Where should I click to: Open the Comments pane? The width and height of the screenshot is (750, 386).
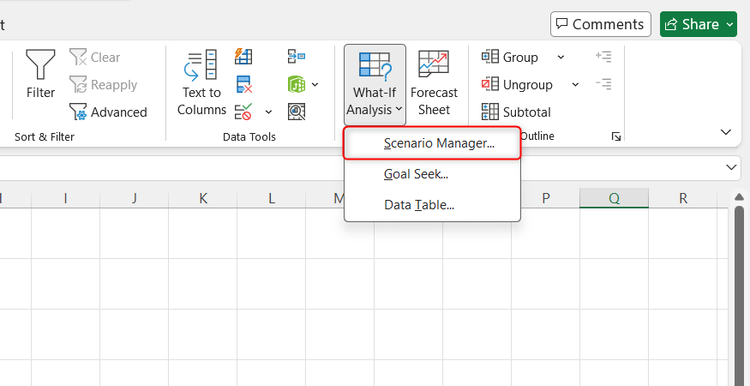[x=600, y=24]
